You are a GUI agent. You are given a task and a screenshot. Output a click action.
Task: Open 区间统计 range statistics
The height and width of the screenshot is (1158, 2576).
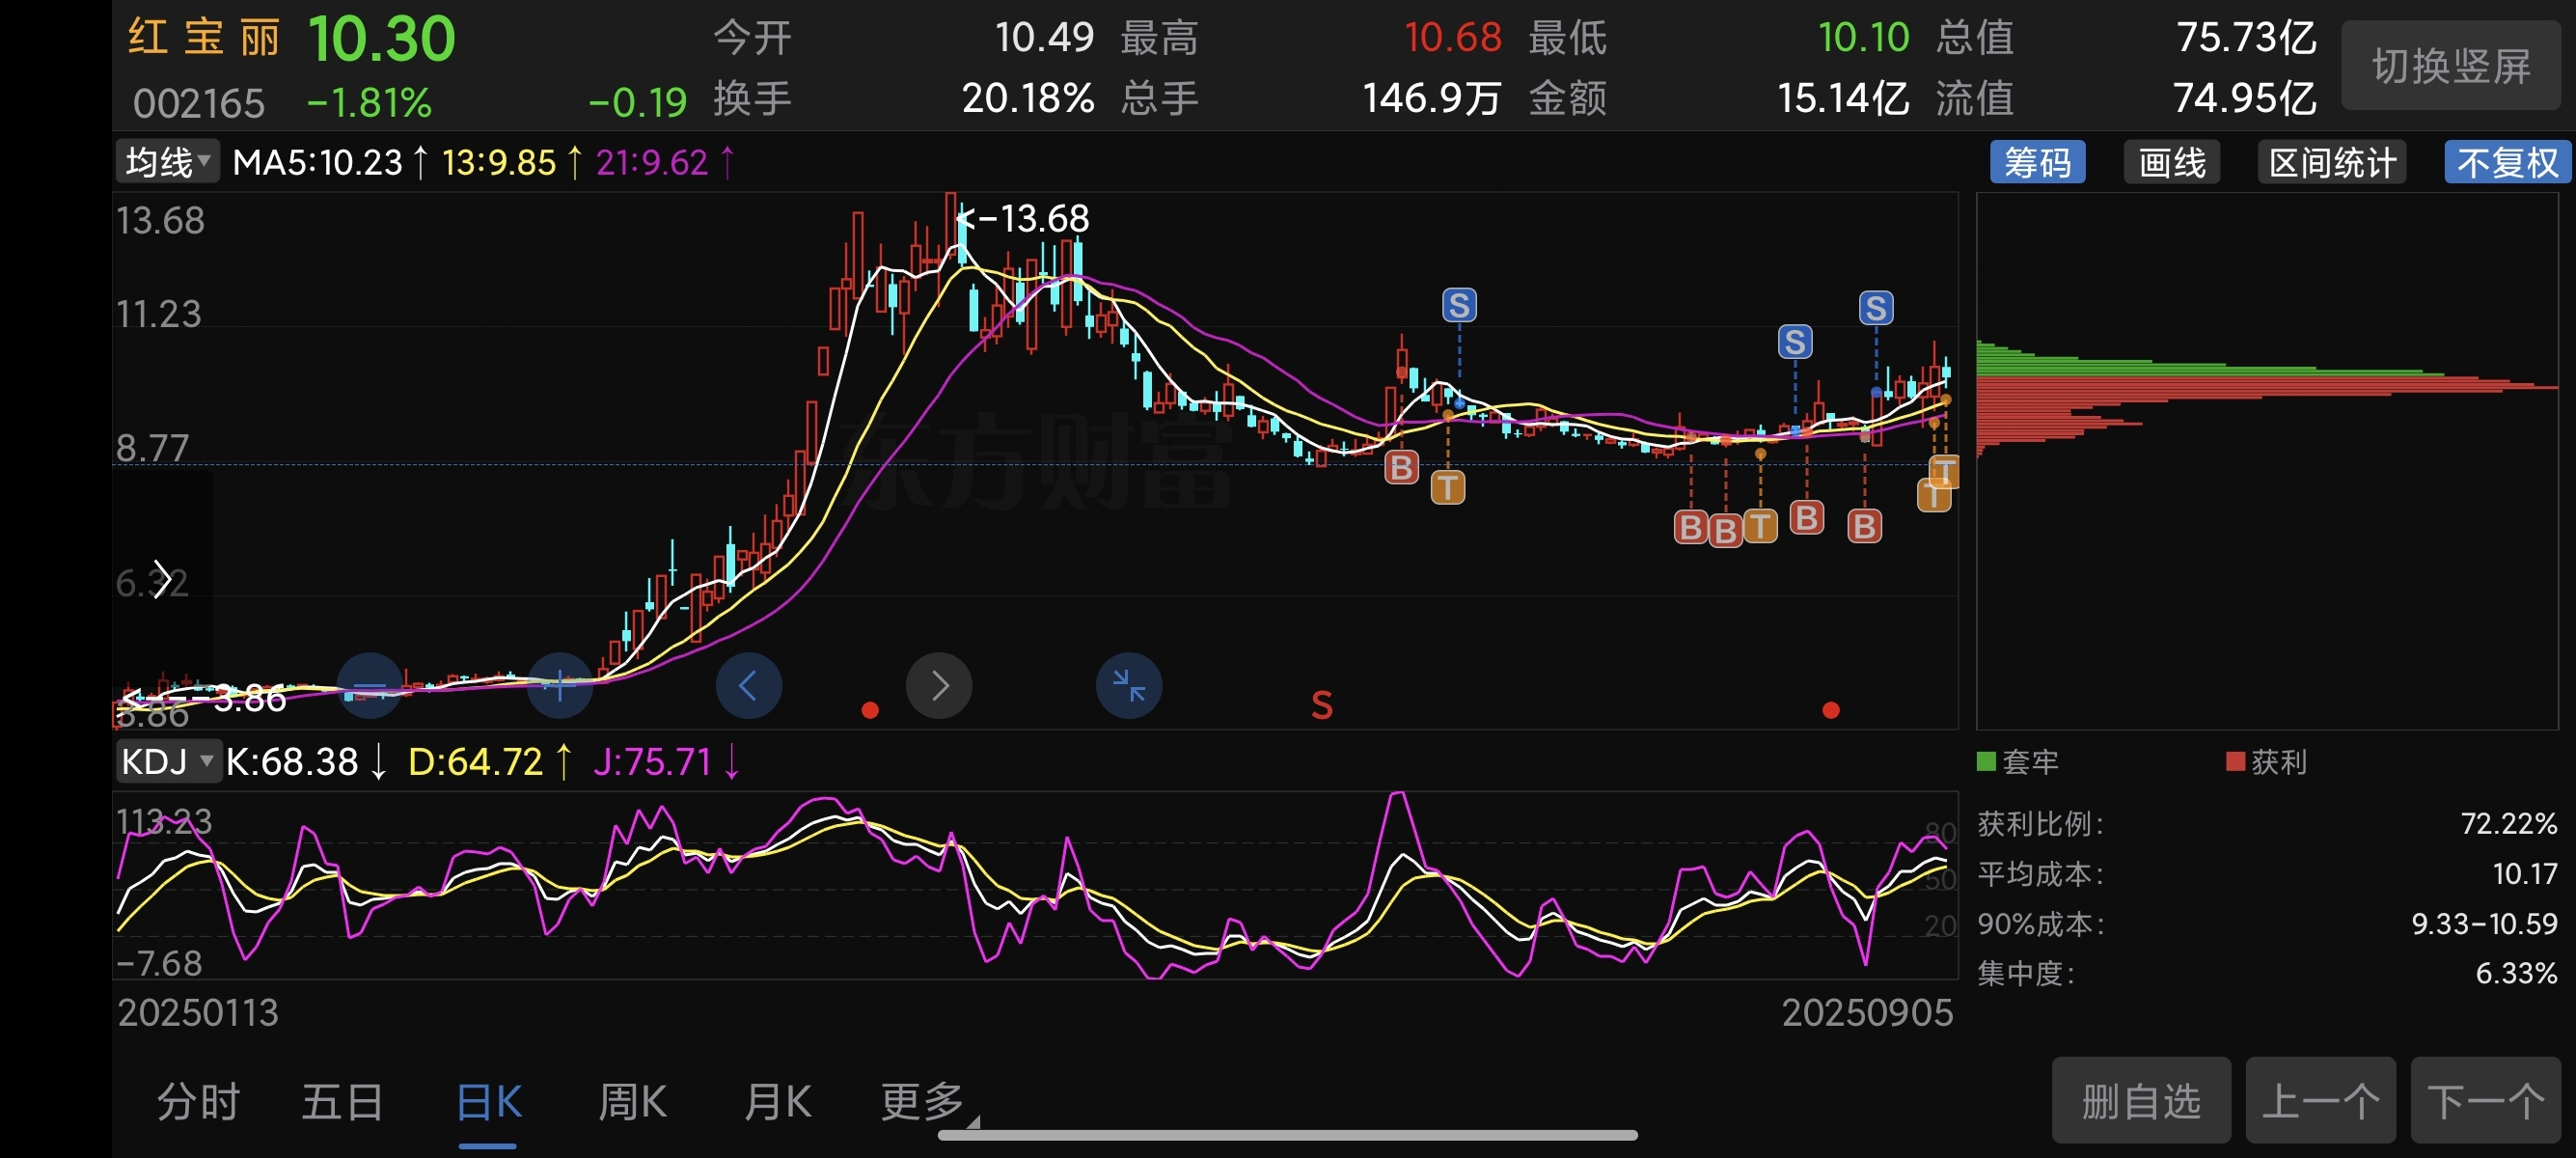coord(2332,162)
